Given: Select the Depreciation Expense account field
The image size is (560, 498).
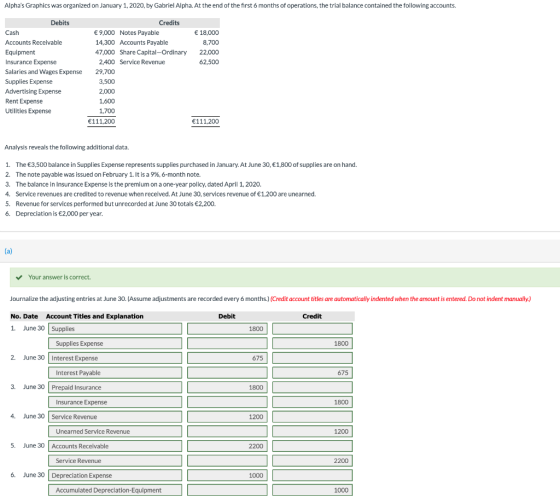Looking at the screenshot, I should click(115, 475).
